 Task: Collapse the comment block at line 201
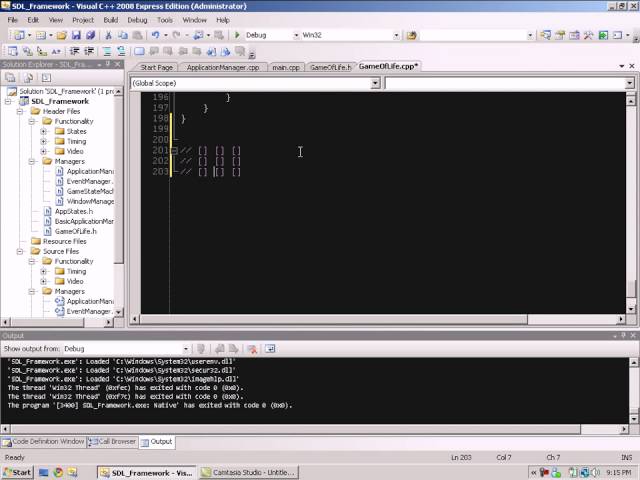point(174,151)
